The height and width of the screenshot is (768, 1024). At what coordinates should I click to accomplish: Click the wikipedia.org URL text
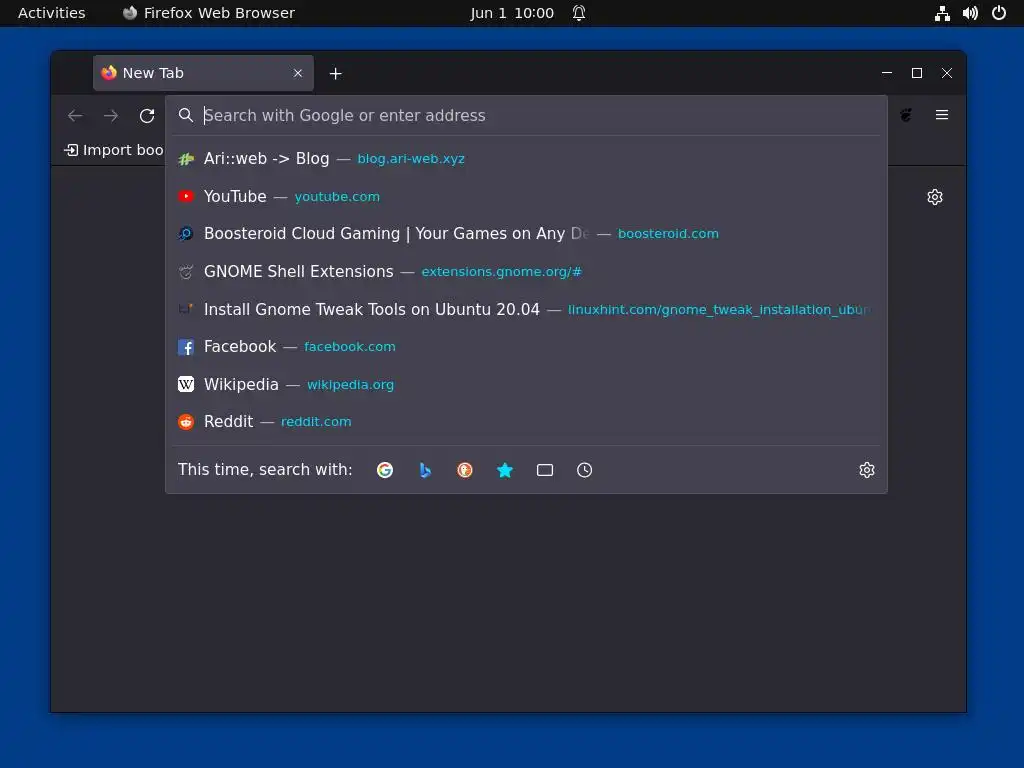point(350,385)
